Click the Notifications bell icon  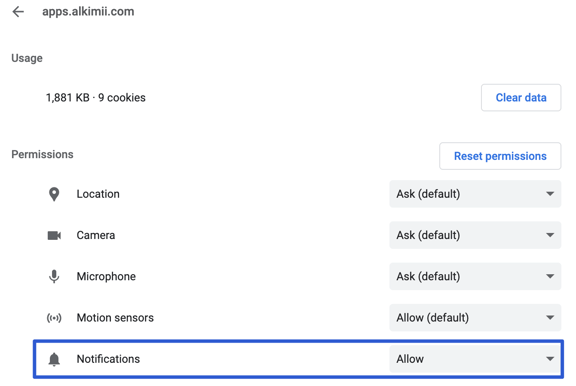[54, 359]
